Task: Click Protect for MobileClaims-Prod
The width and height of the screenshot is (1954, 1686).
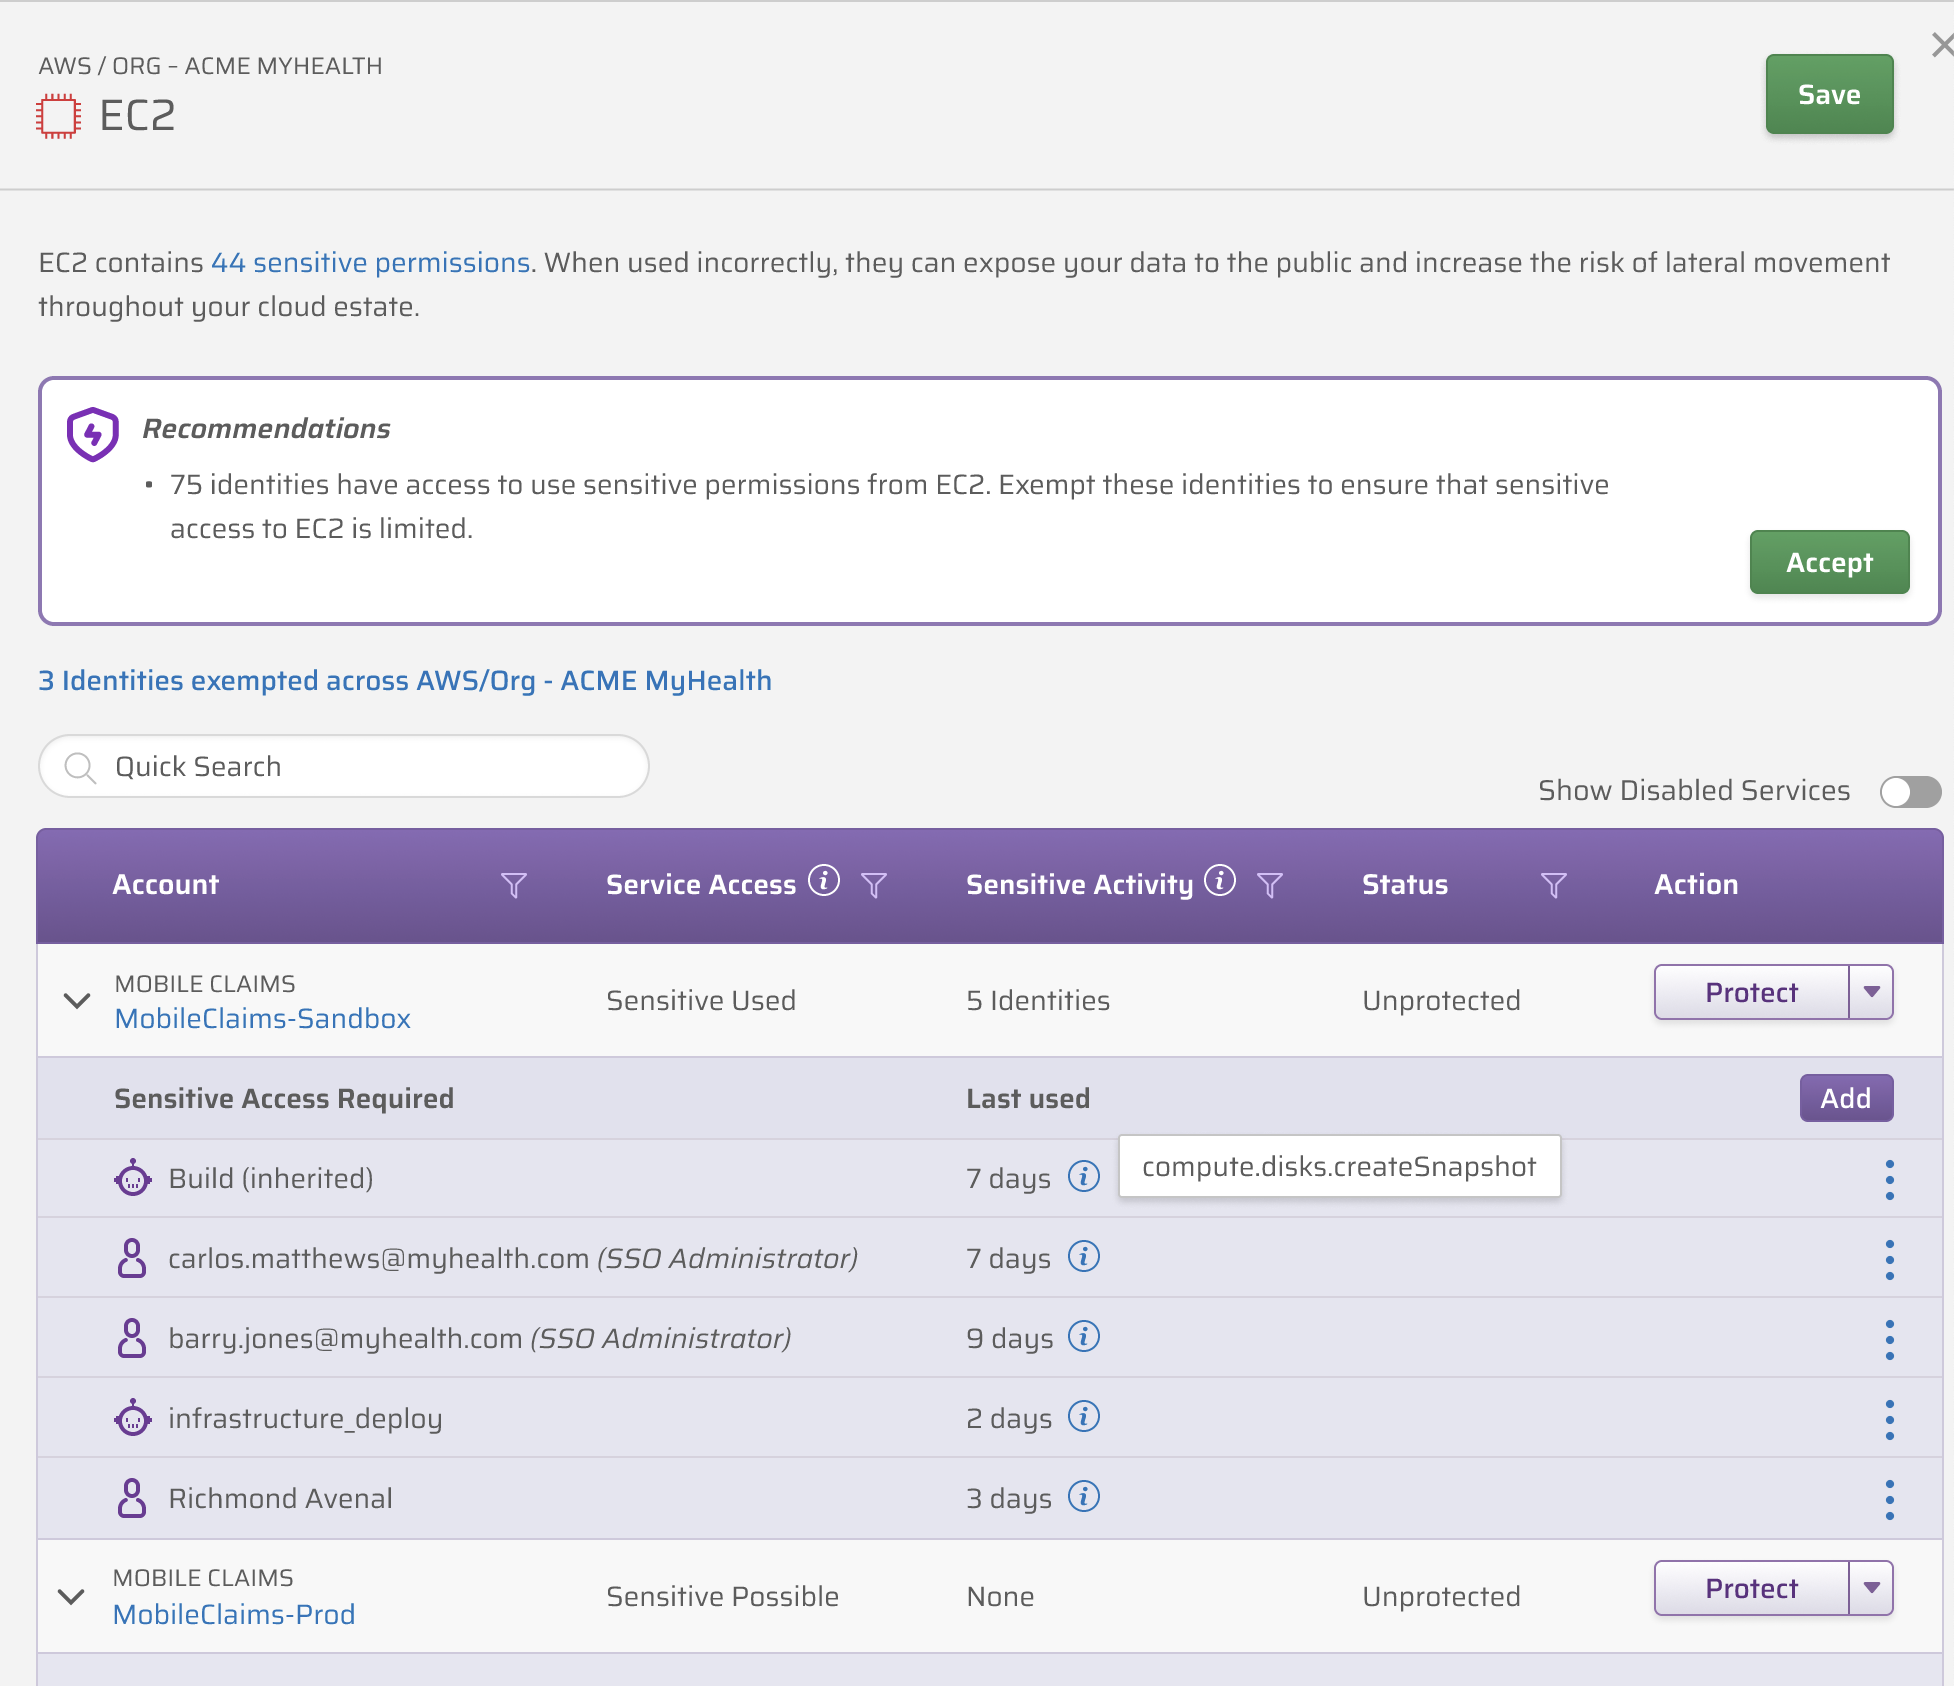Action: [1751, 1588]
